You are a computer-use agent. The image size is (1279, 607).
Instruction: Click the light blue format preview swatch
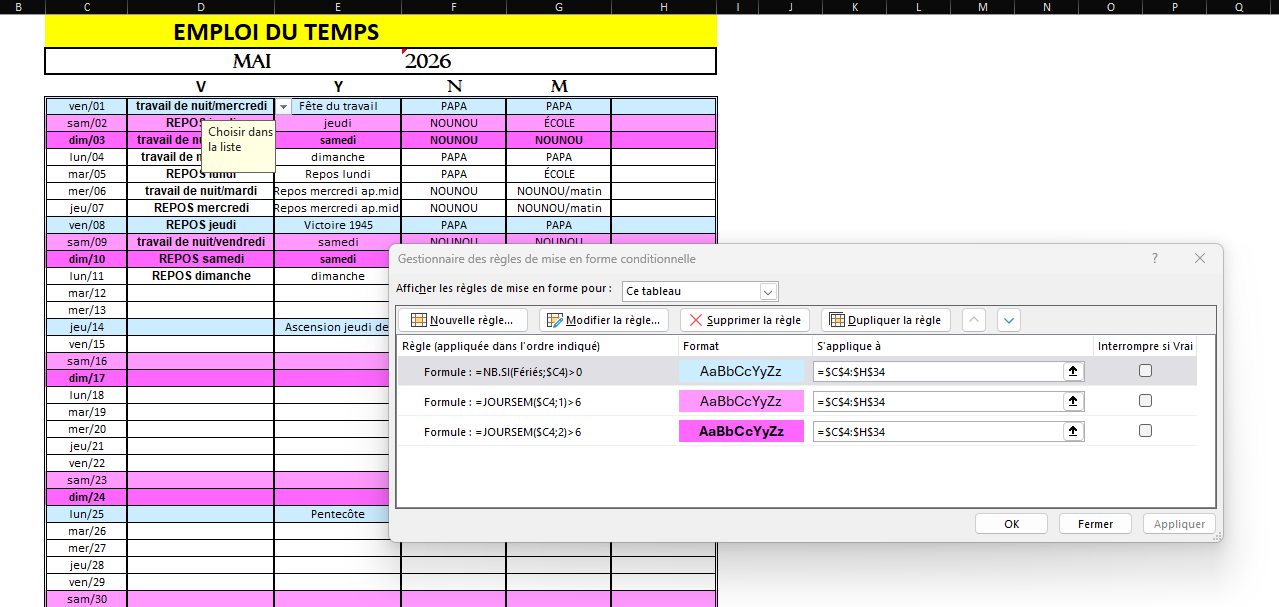(741, 371)
